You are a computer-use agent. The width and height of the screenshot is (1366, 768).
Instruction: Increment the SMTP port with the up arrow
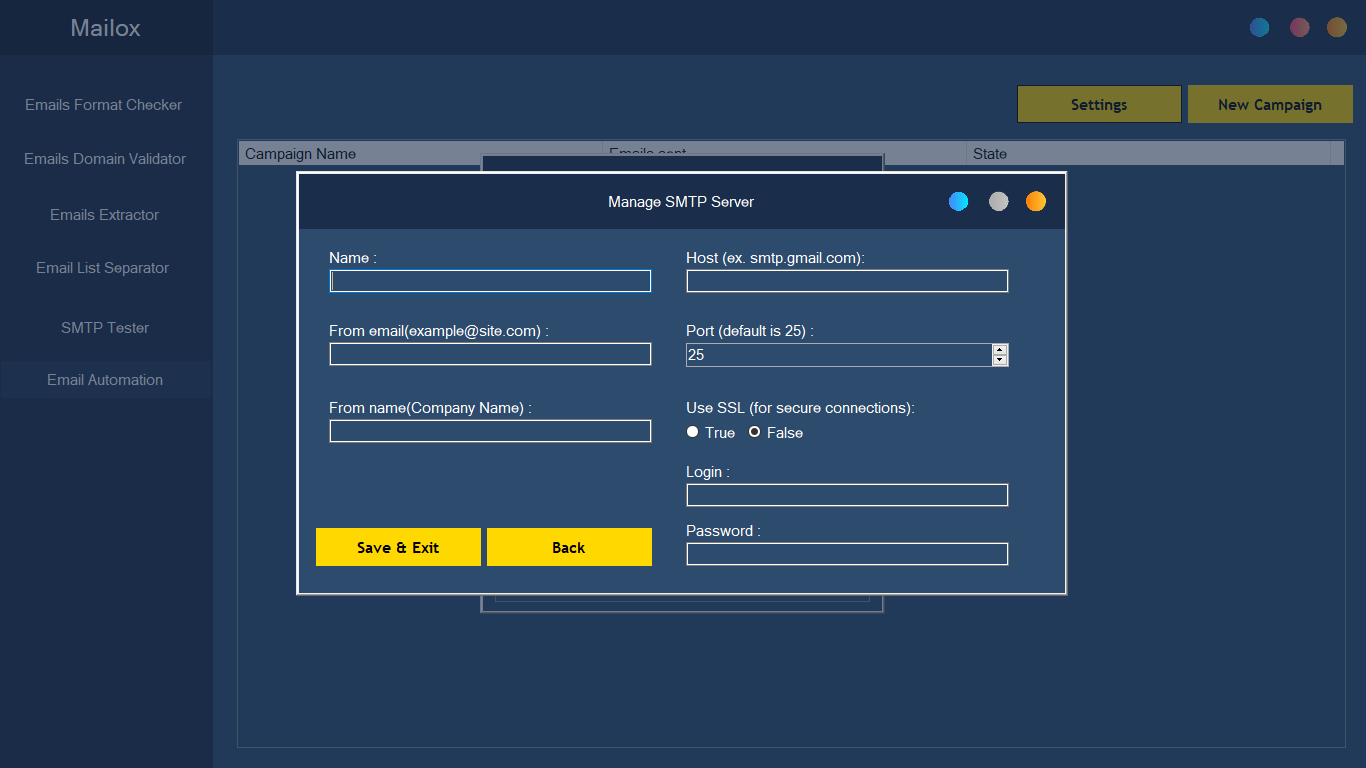pos(1000,350)
